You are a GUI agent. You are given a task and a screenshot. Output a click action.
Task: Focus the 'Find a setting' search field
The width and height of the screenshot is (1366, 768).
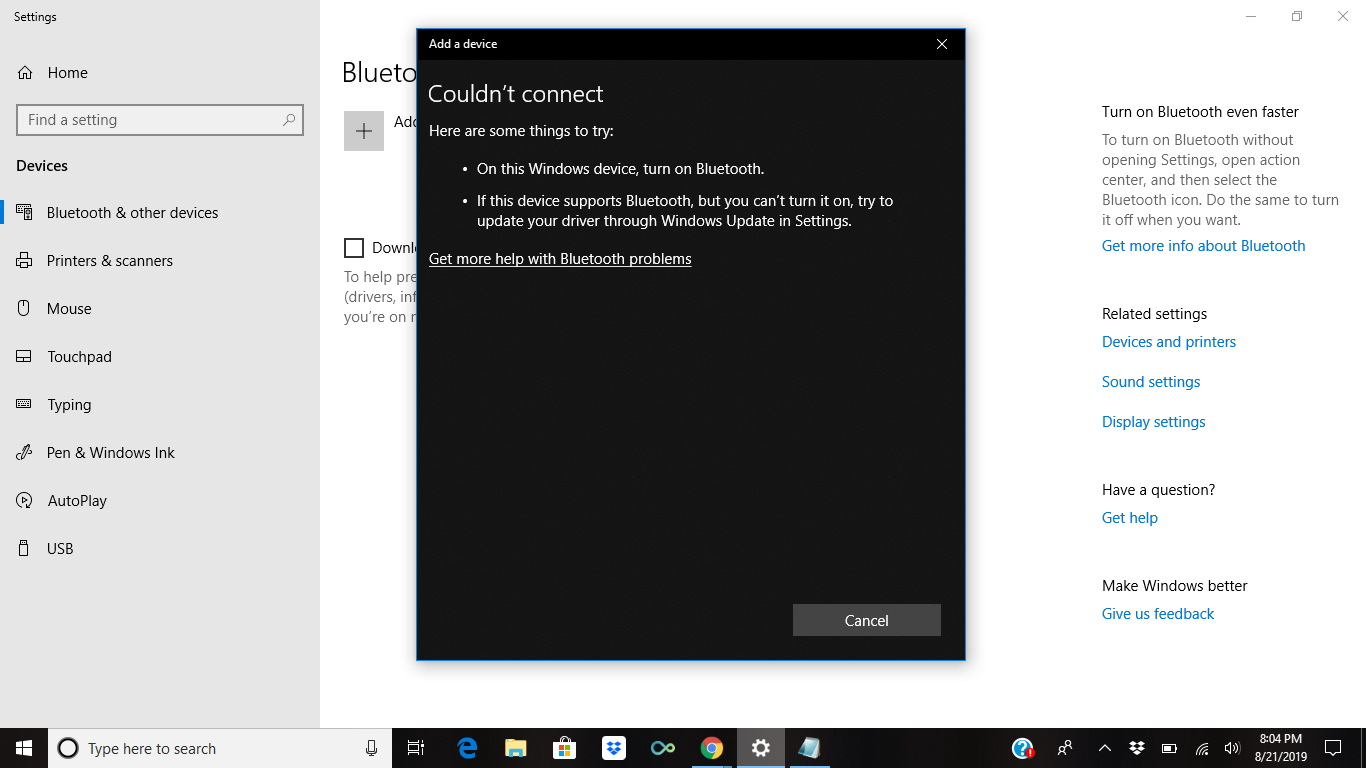pyautogui.click(x=160, y=120)
